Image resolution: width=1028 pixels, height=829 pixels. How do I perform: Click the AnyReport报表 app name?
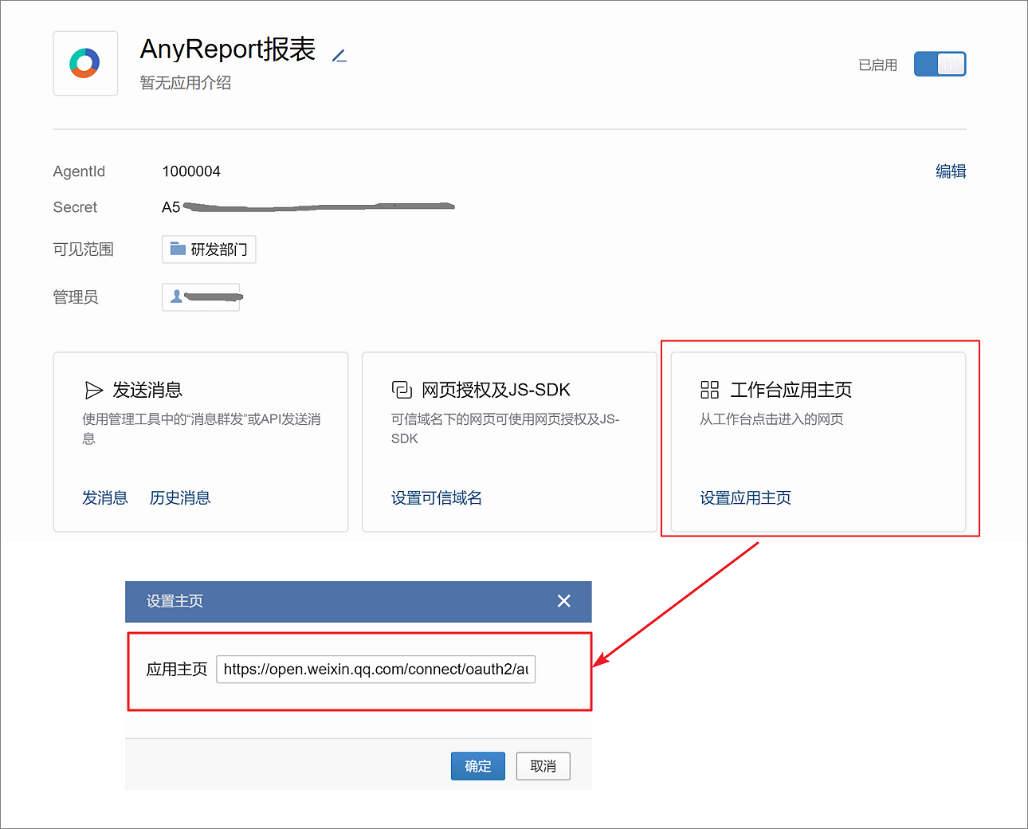227,49
